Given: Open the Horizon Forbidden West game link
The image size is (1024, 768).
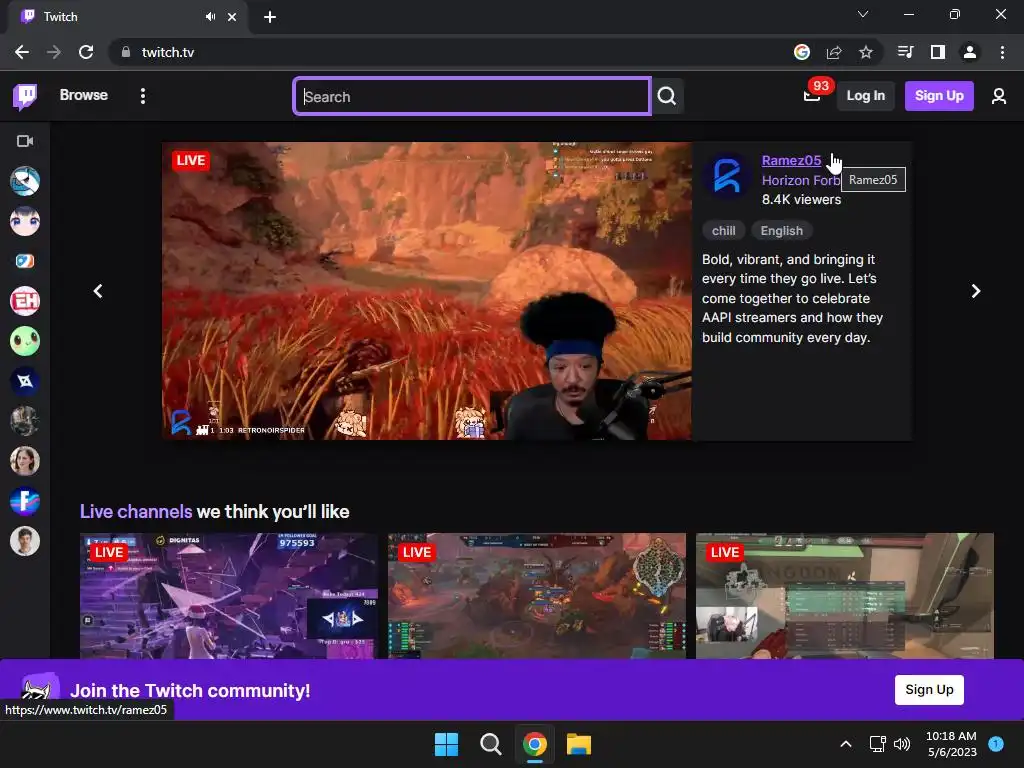Looking at the screenshot, I should (x=801, y=180).
